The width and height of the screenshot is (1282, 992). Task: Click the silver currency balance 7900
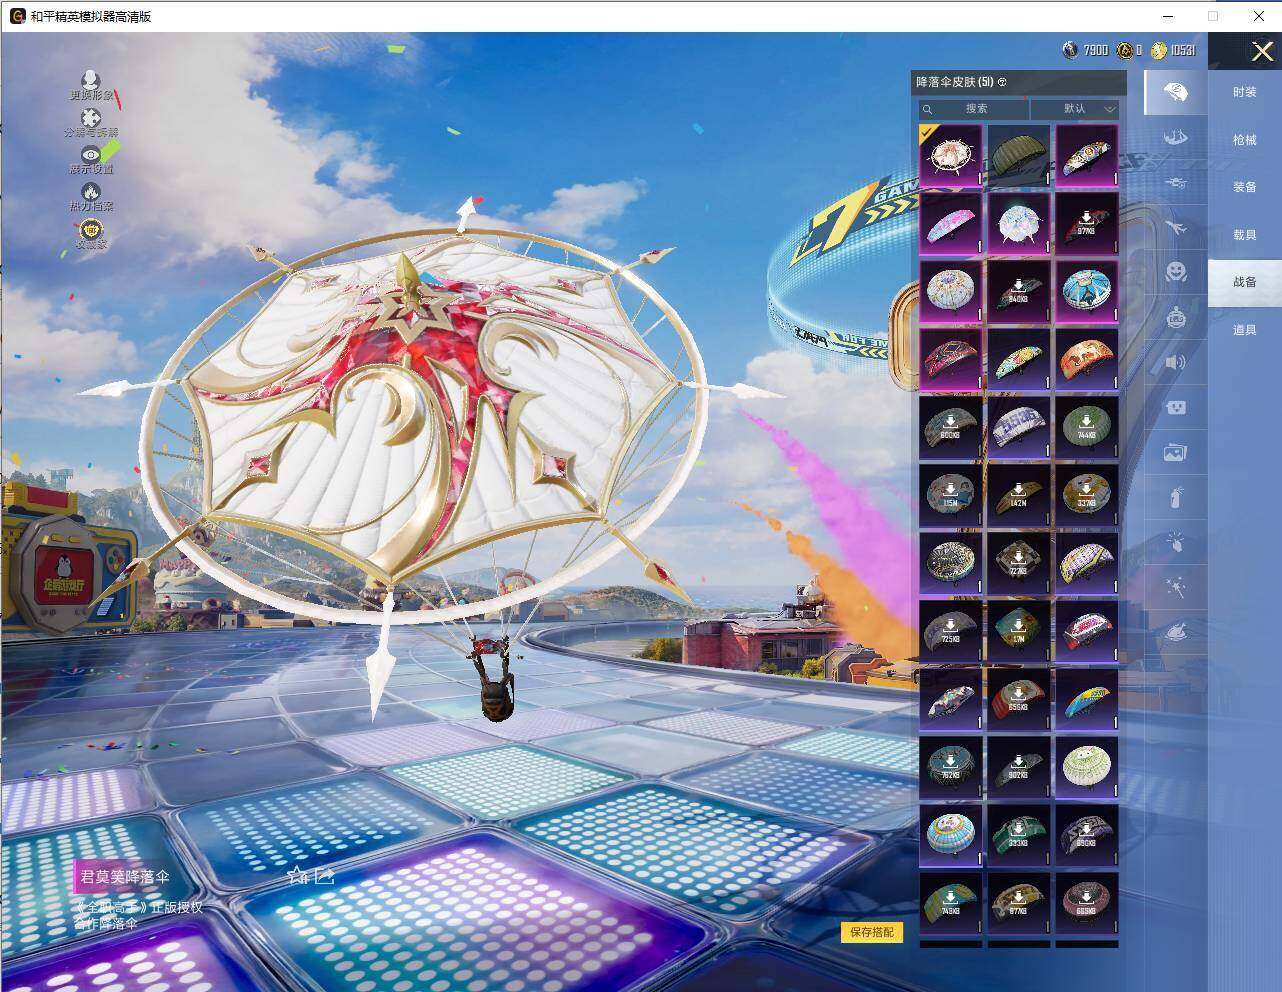(1085, 50)
